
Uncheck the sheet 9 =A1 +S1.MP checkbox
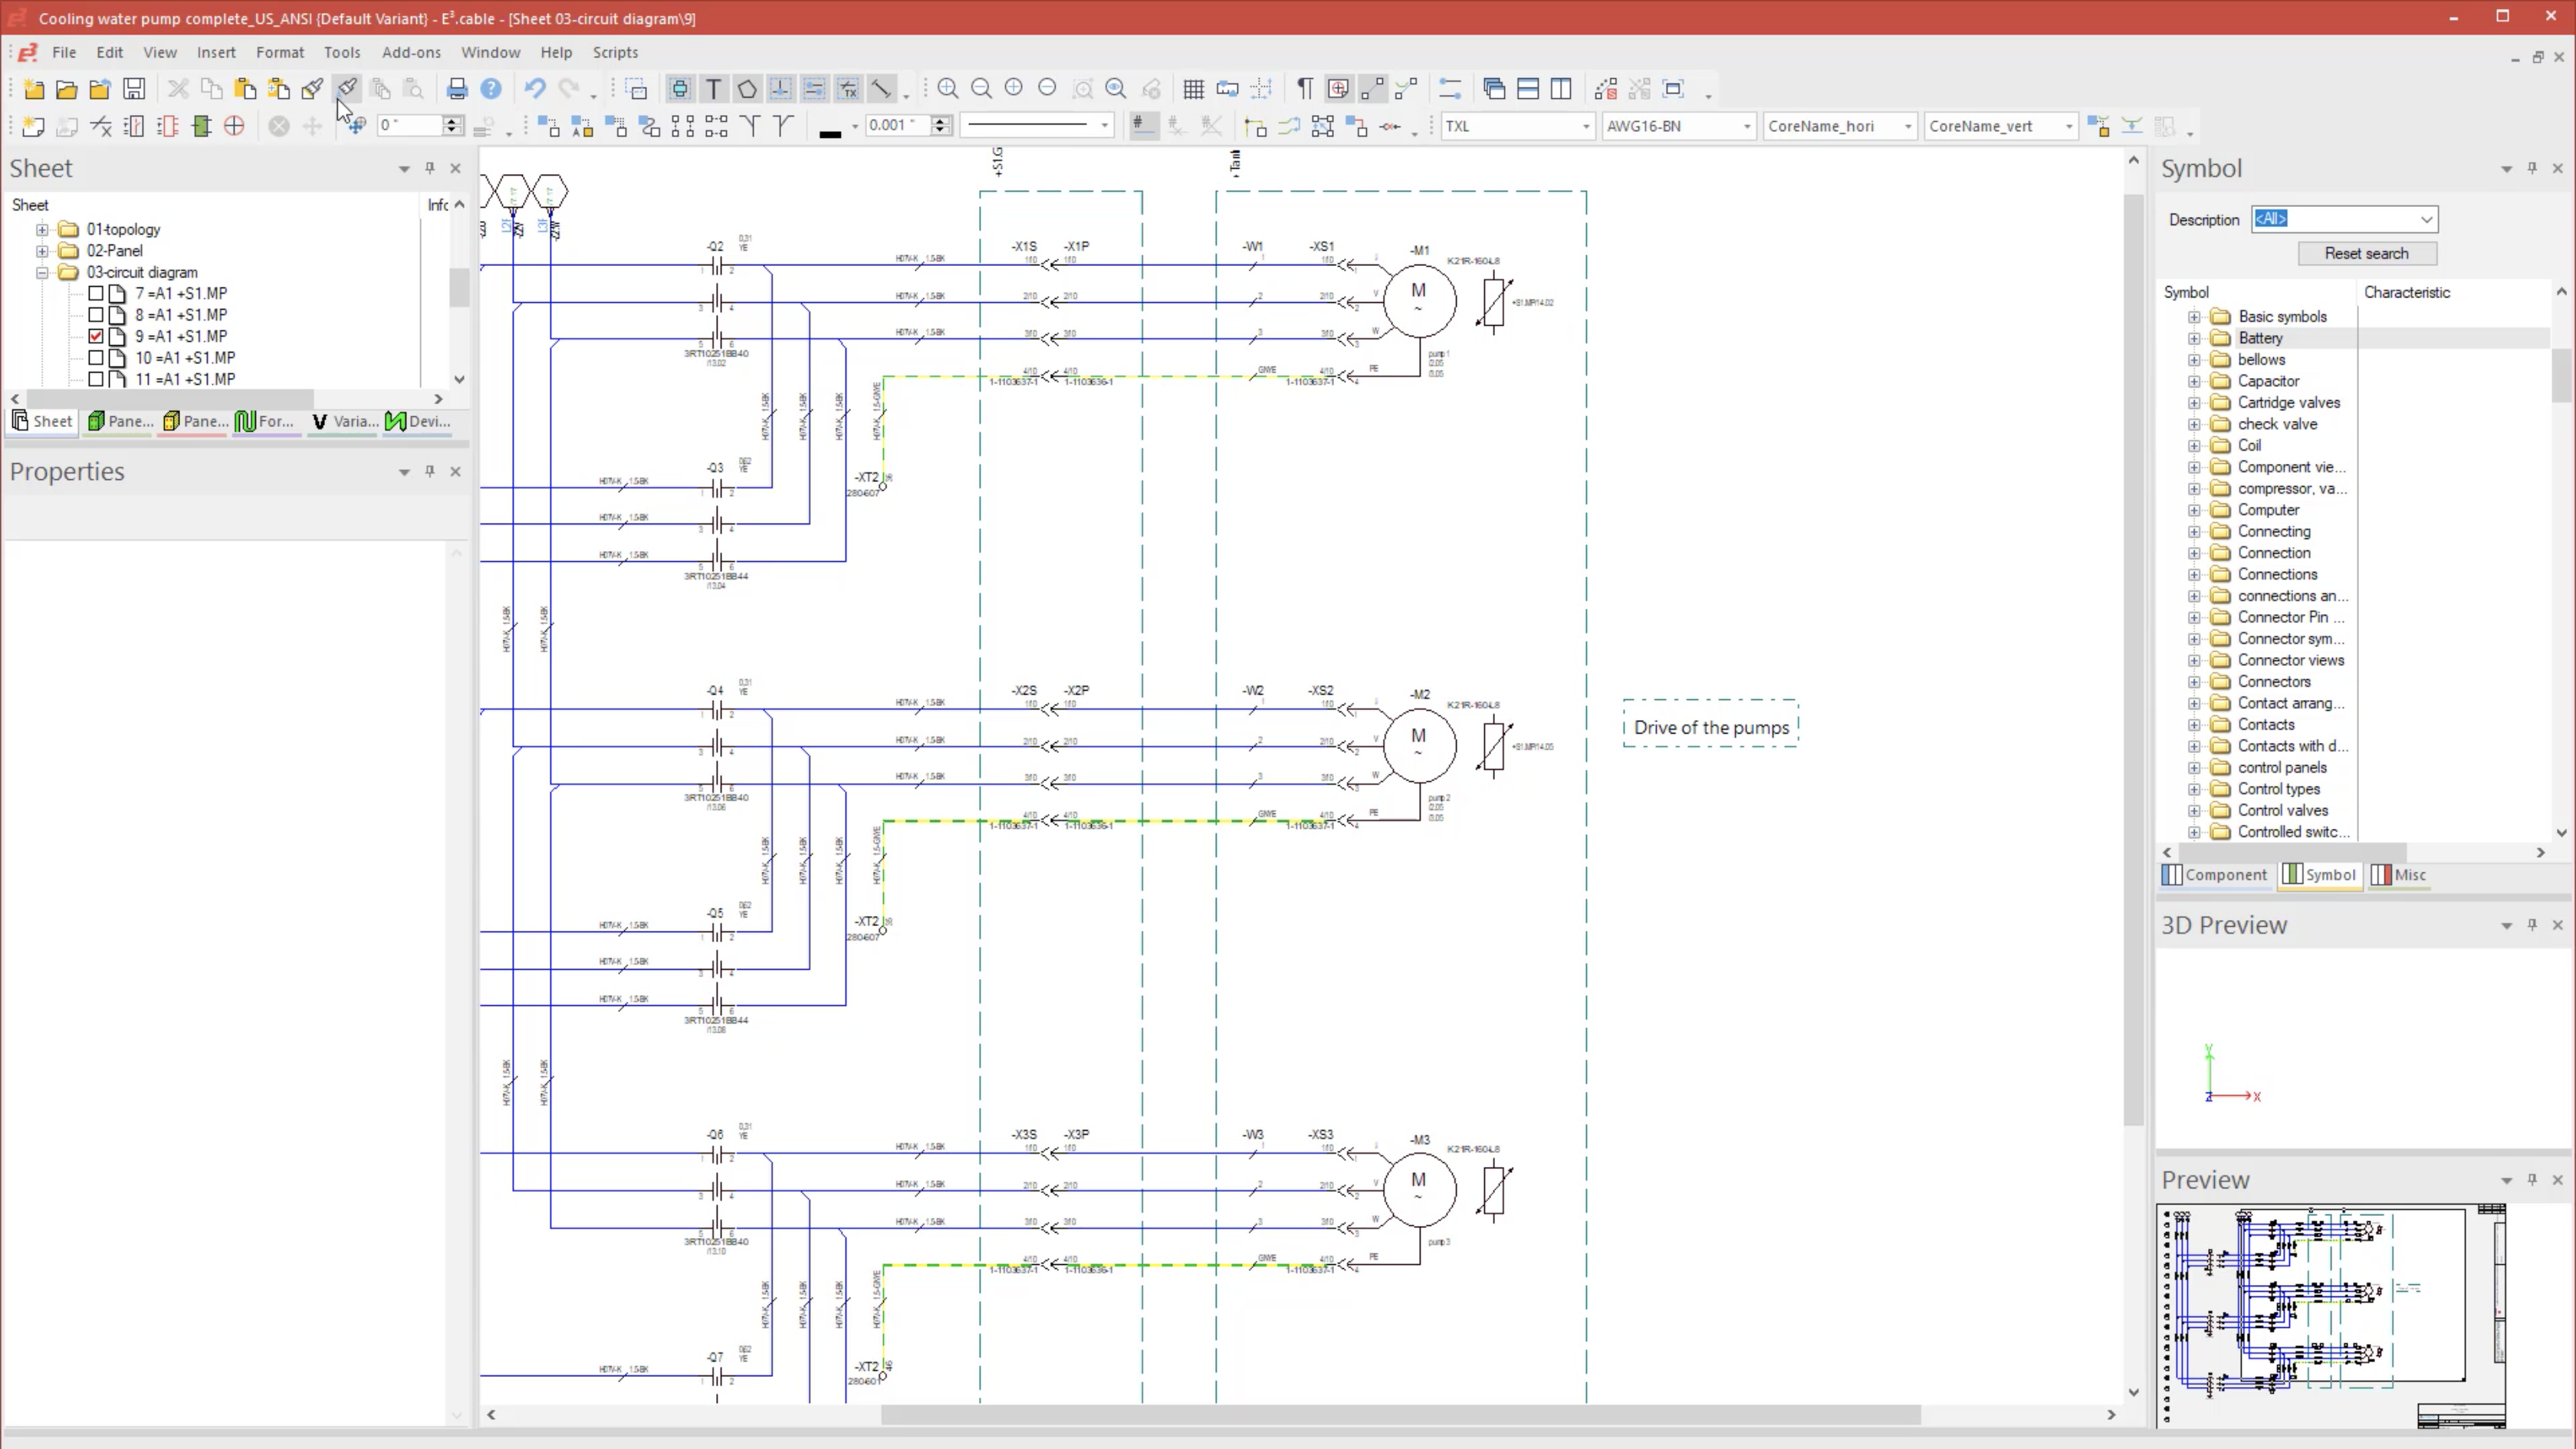point(96,336)
